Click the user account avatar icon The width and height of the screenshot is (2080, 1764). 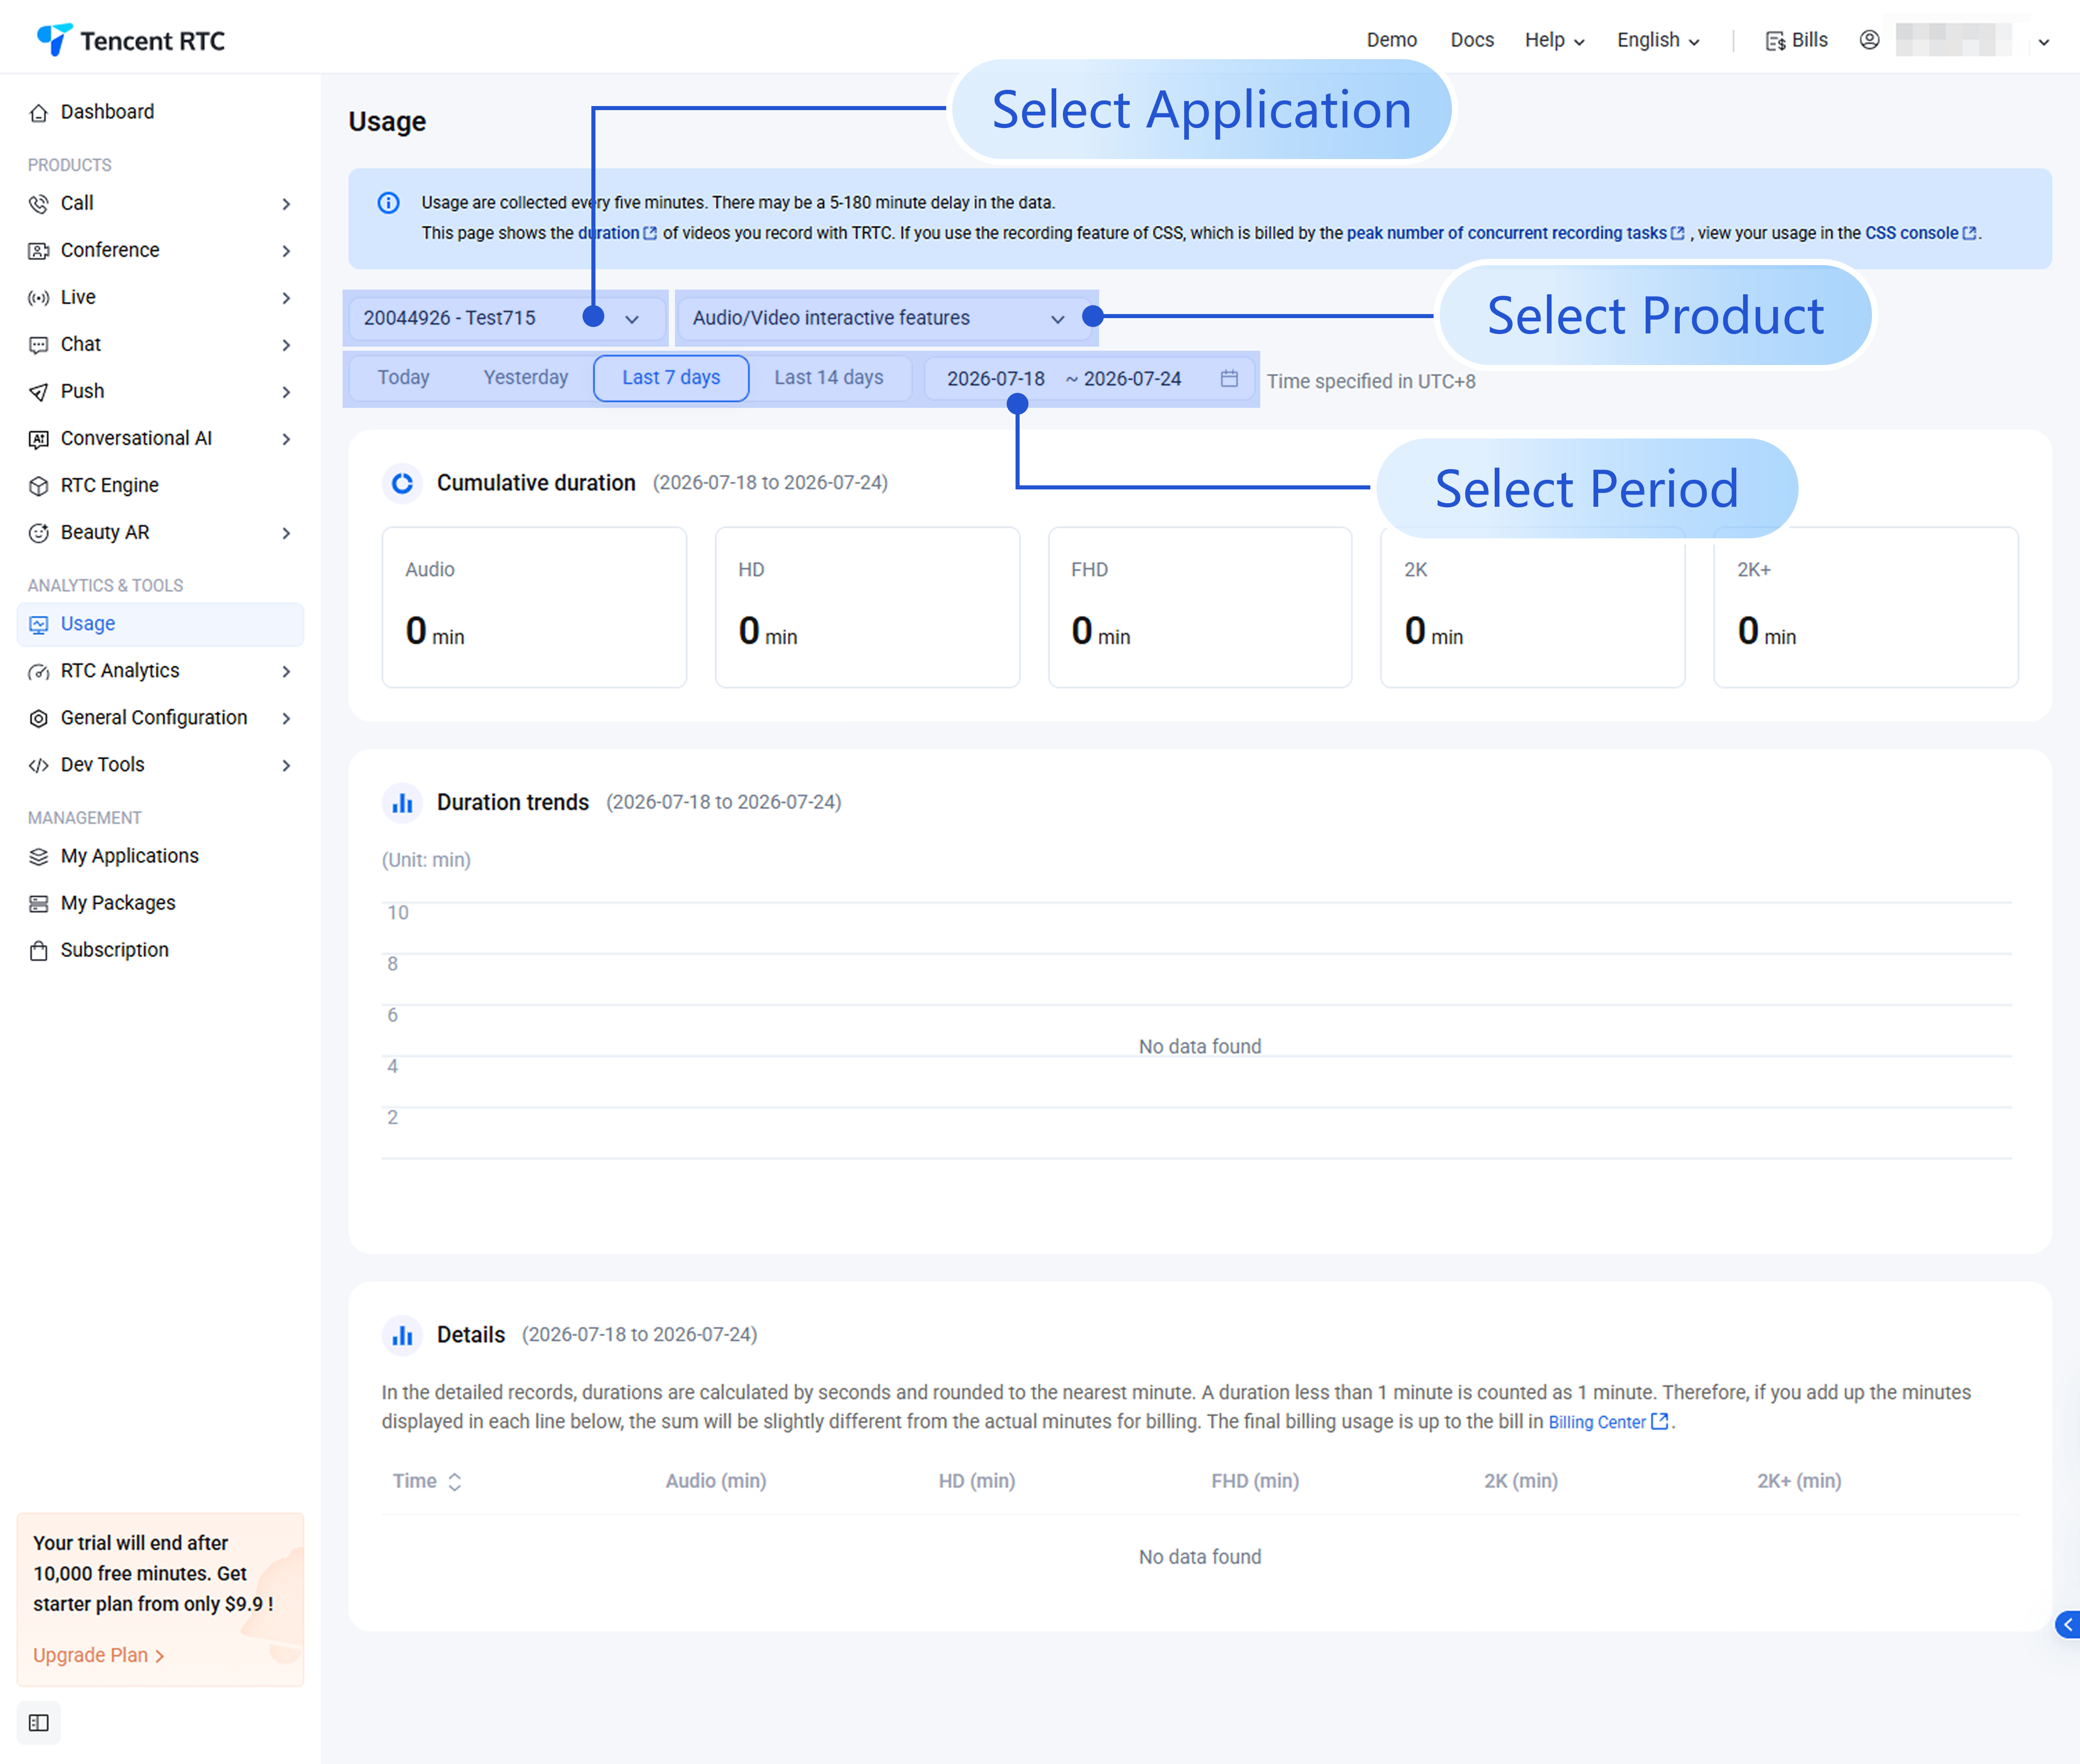[x=1869, y=40]
